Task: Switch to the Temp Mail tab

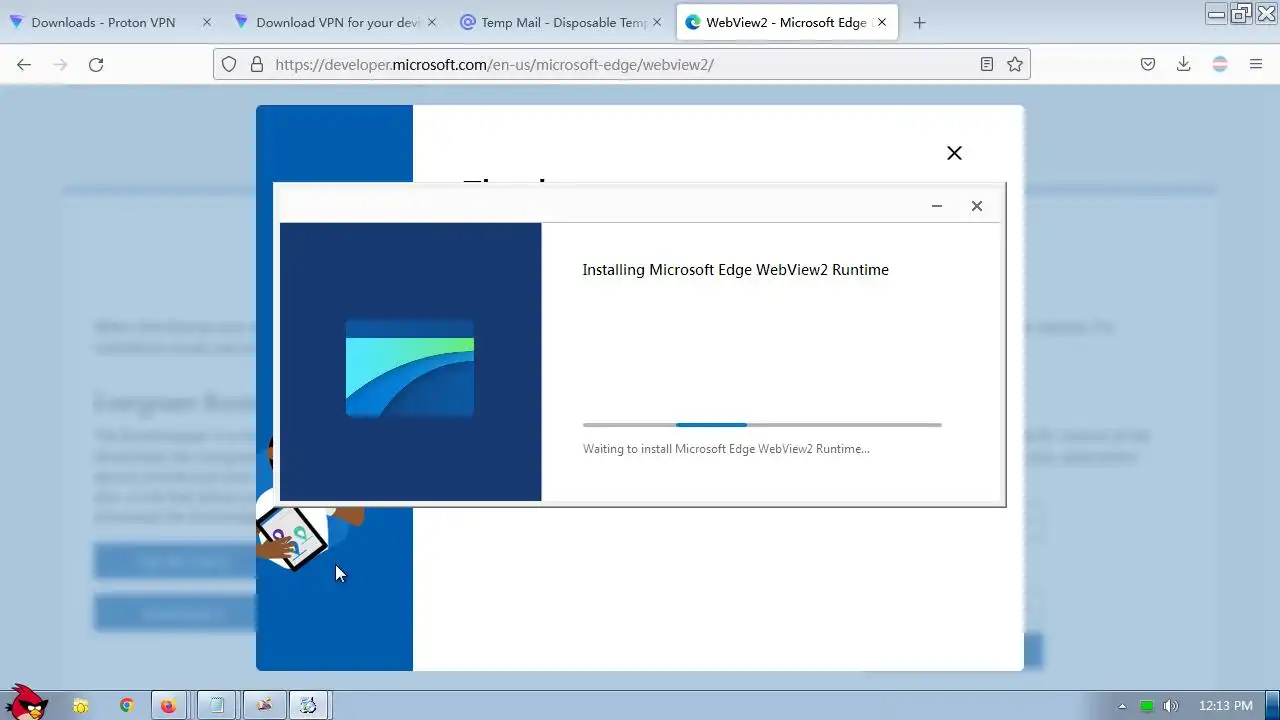Action: click(561, 22)
